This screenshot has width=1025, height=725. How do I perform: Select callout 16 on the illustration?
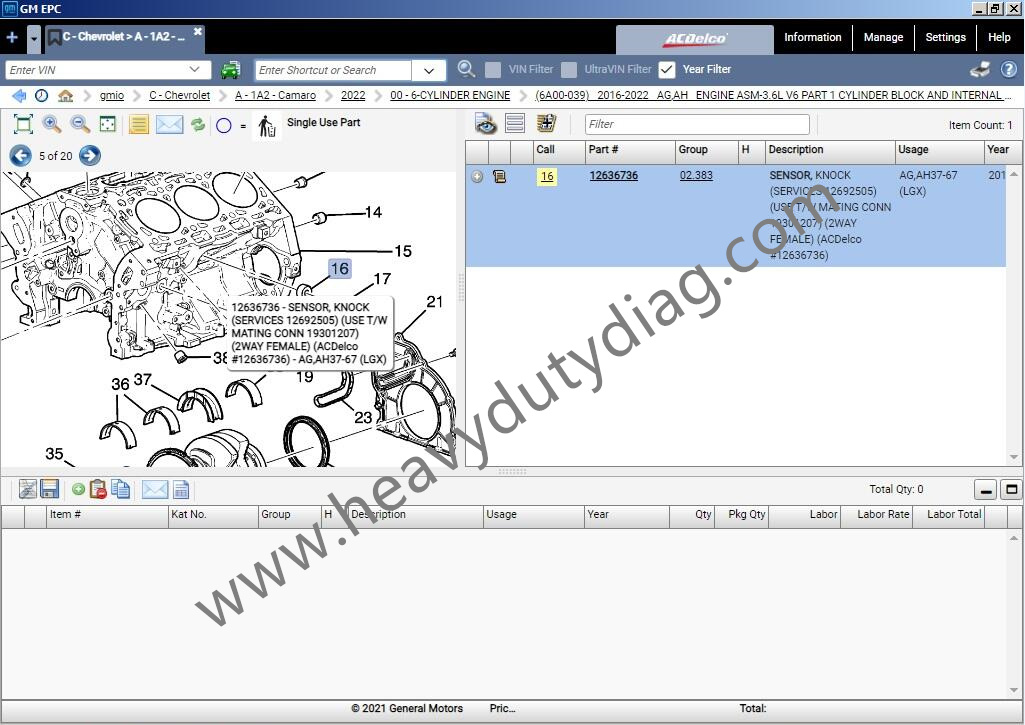pyautogui.click(x=339, y=269)
